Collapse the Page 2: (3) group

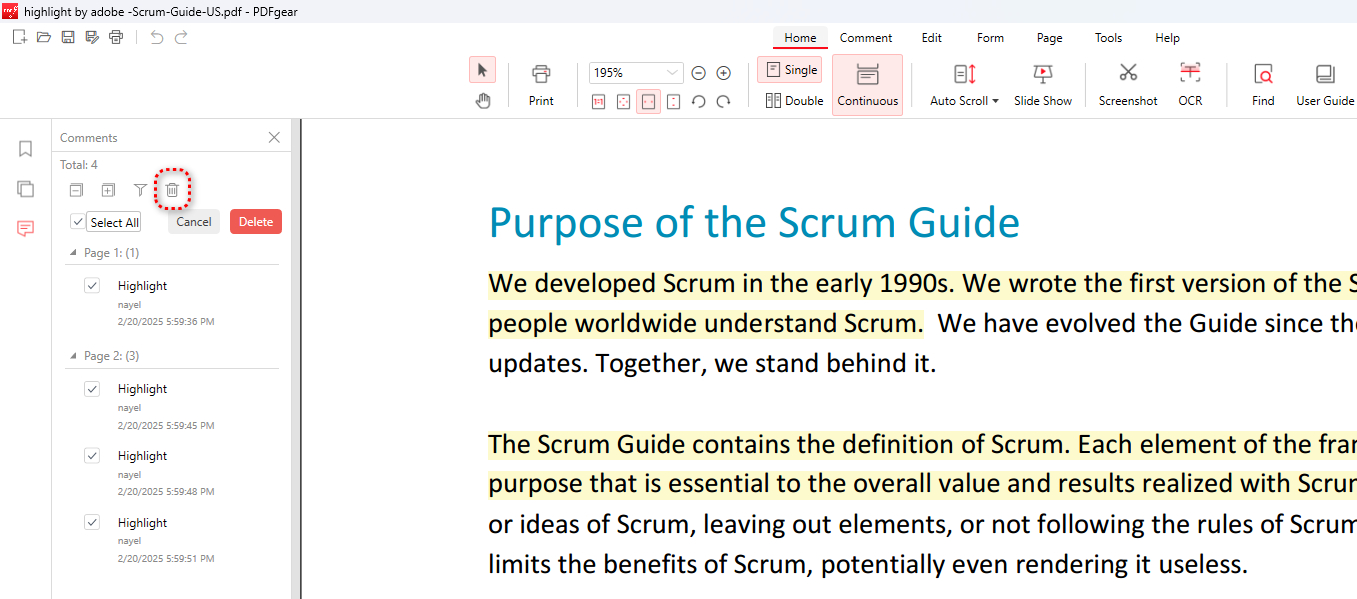click(73, 356)
